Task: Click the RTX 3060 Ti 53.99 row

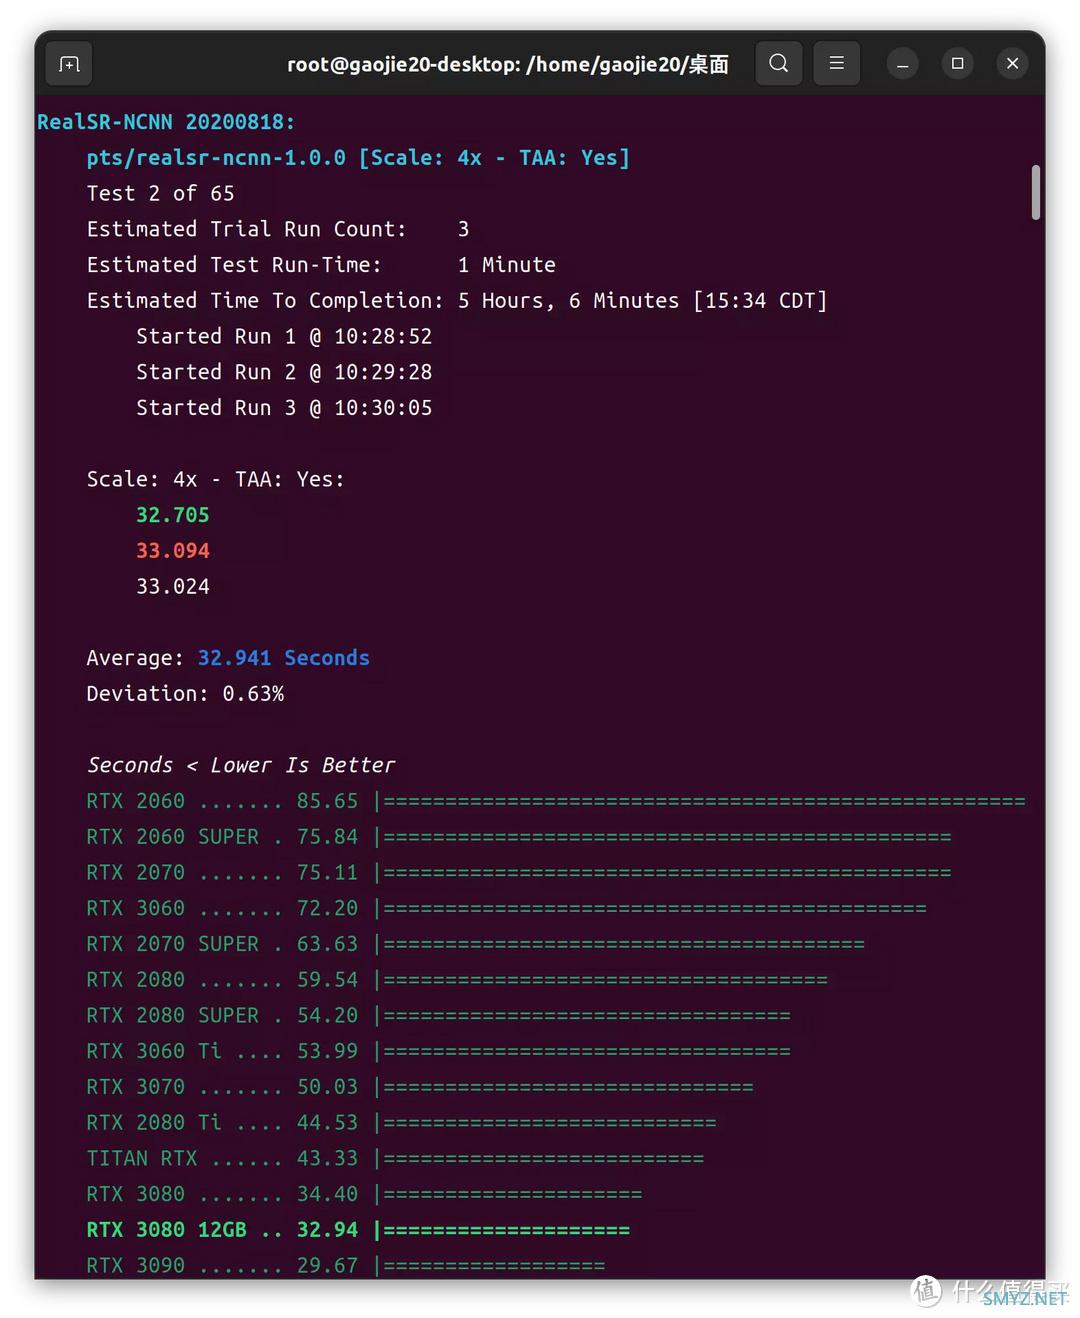Action: pos(439,1051)
